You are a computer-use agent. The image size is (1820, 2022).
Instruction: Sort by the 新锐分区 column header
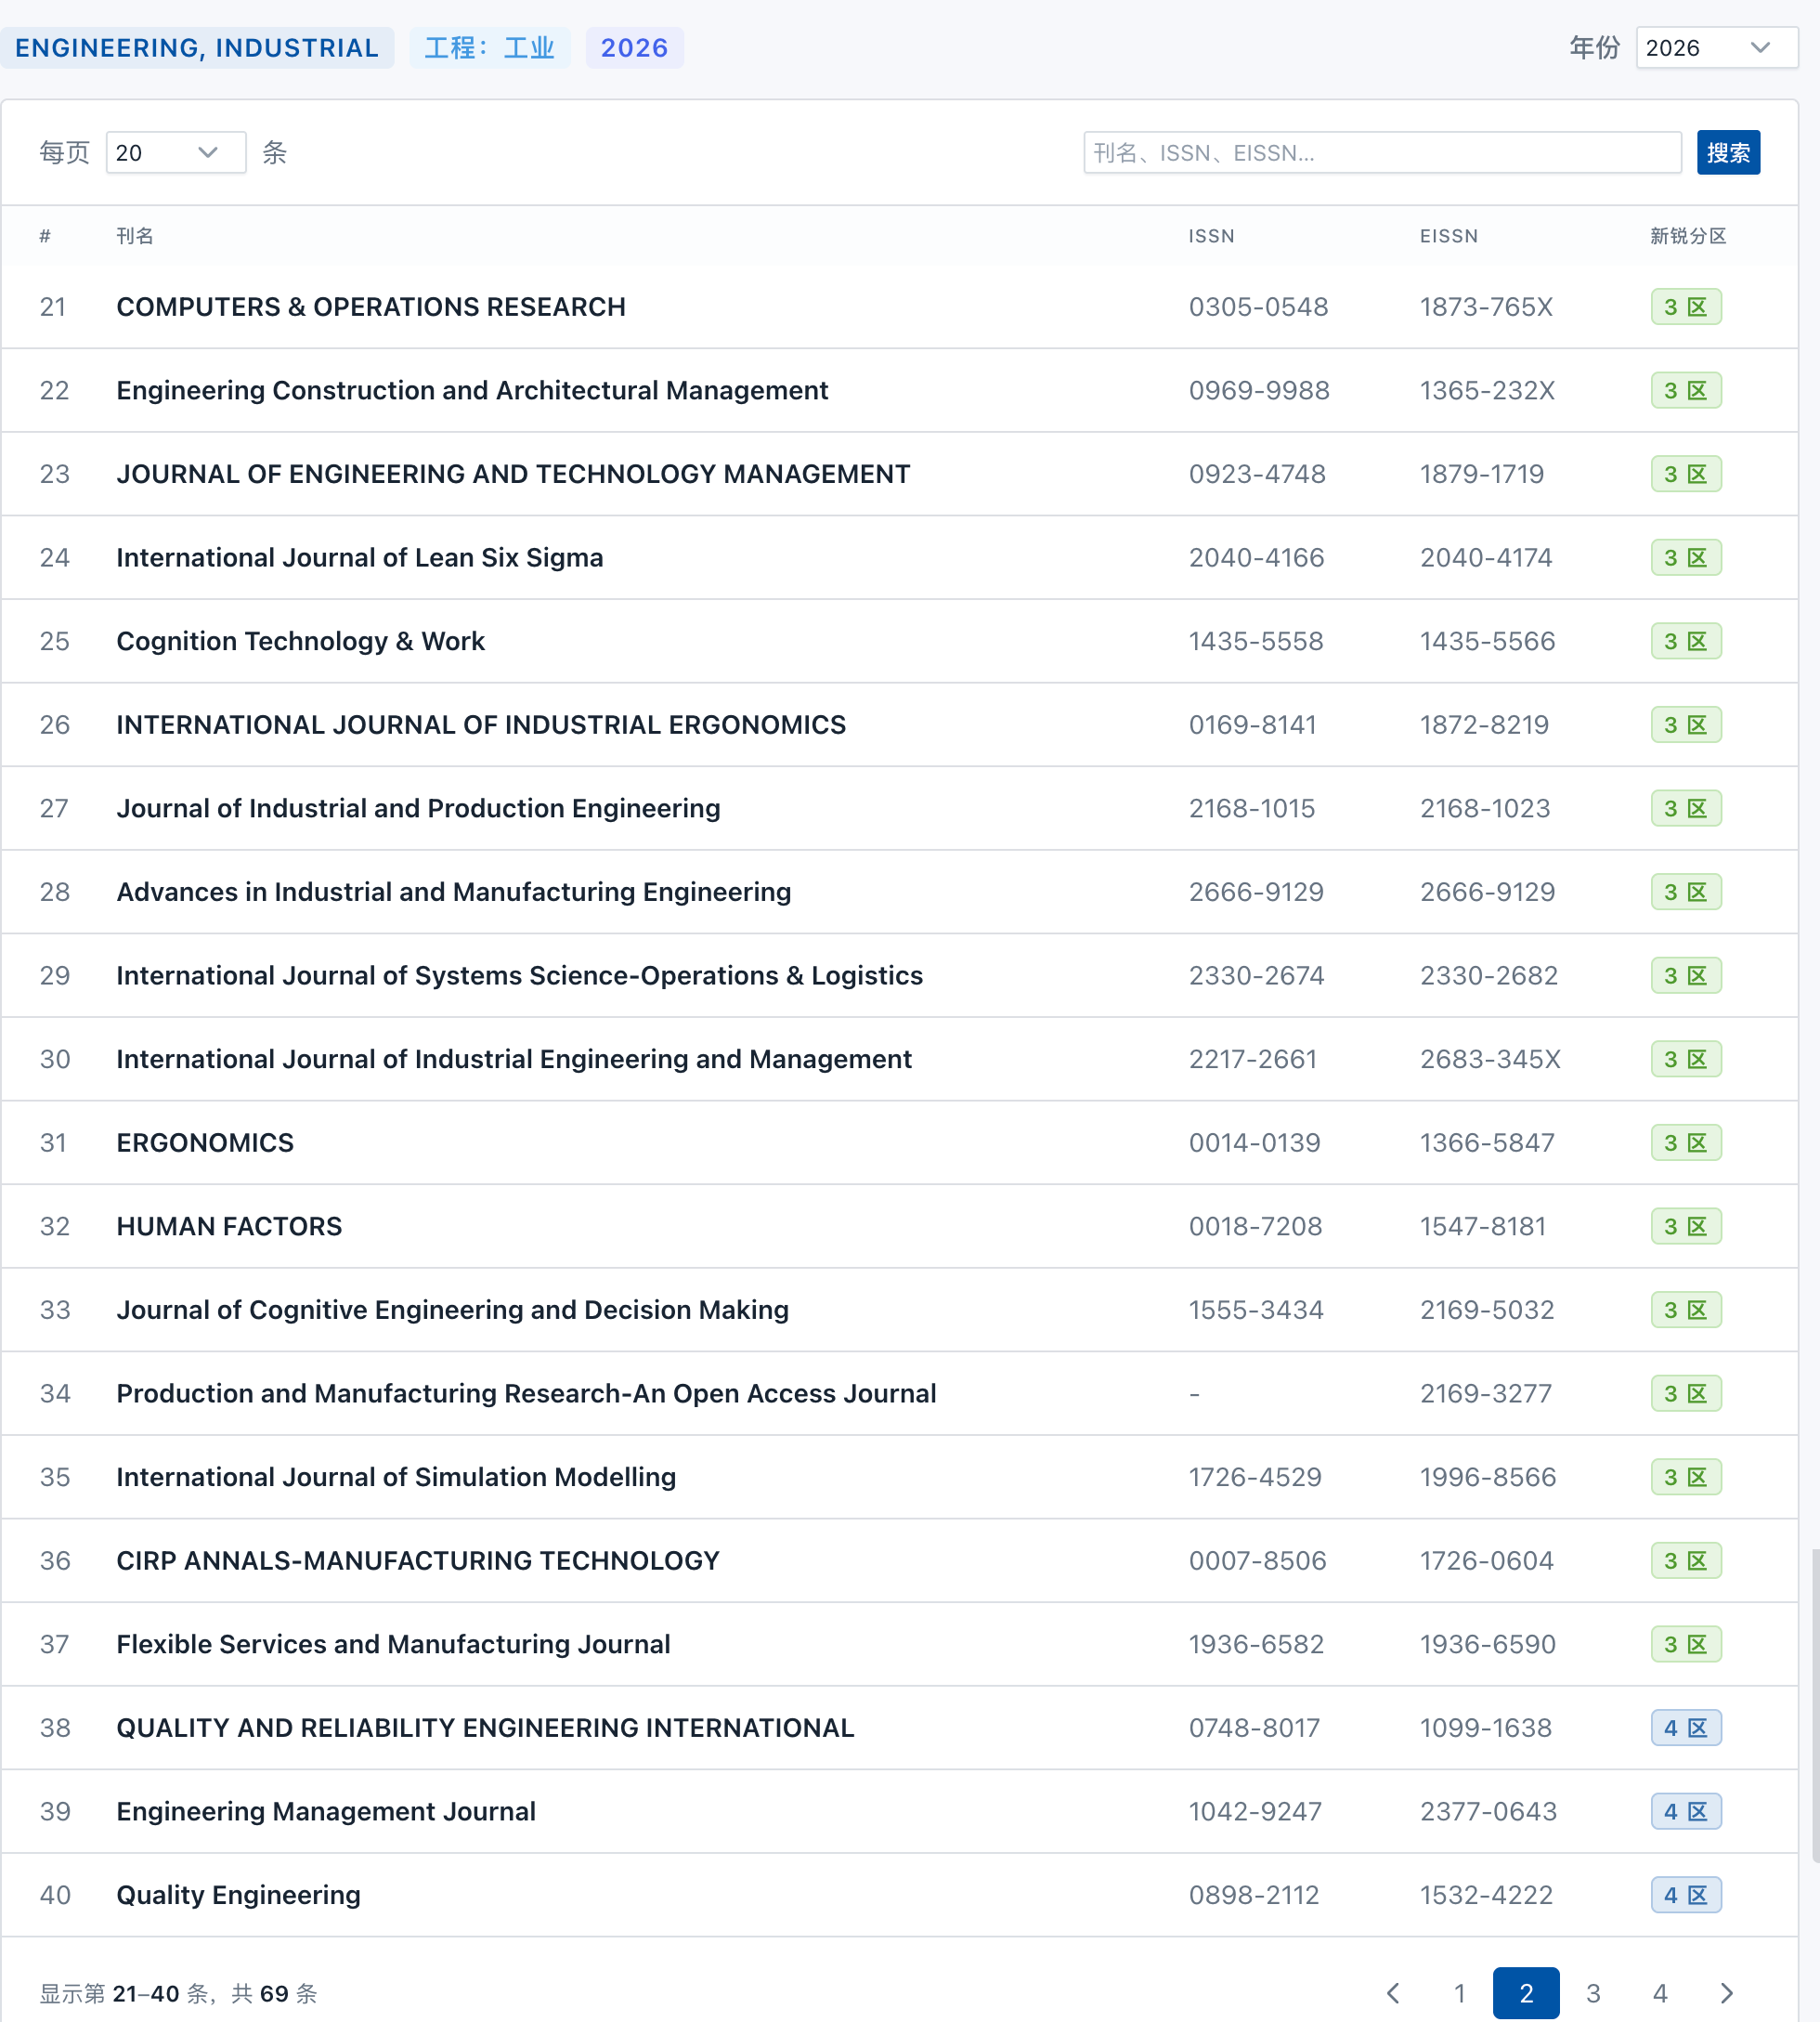click(x=1688, y=236)
